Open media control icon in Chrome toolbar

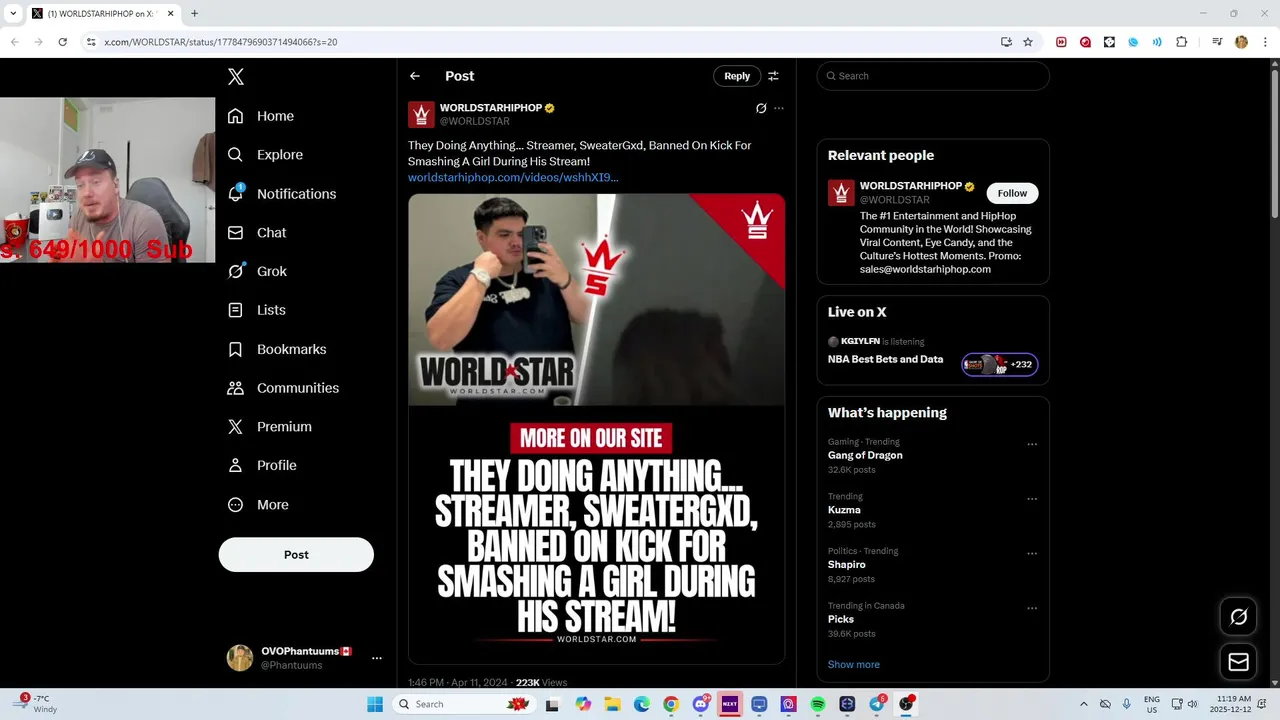click(x=1217, y=42)
